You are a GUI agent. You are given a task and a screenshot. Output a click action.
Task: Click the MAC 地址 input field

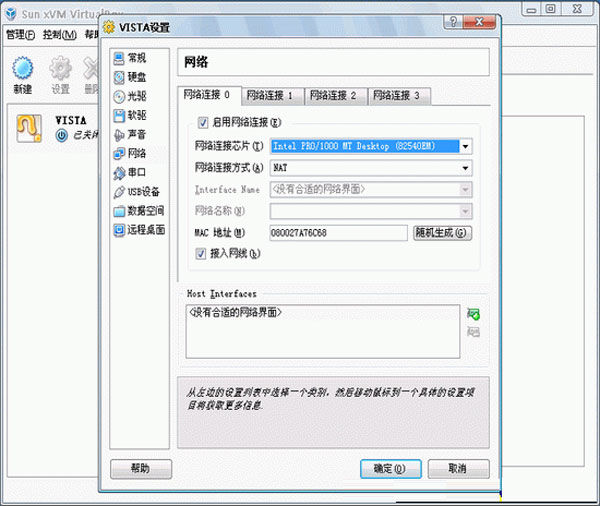pos(338,233)
